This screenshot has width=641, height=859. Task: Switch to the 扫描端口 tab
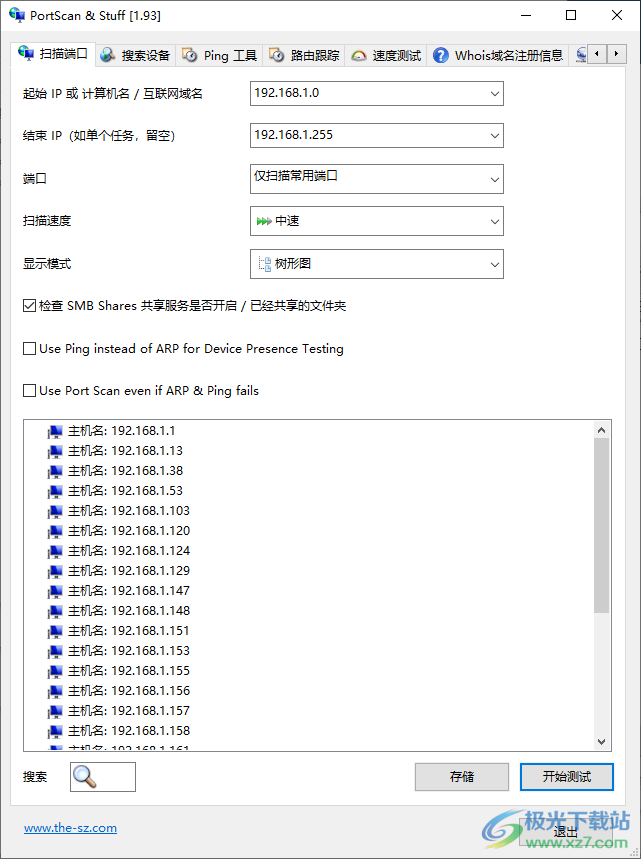coord(53,54)
